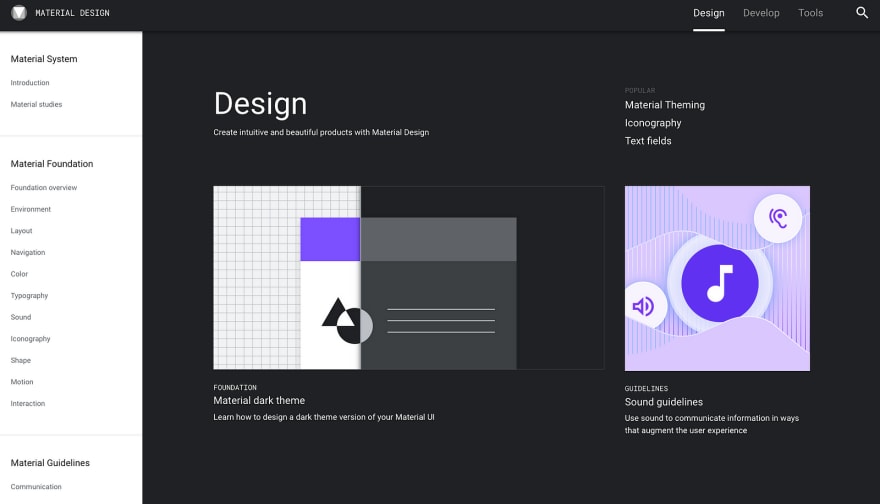Switch to the Tools tab
The height and width of the screenshot is (504, 880).
tap(810, 13)
